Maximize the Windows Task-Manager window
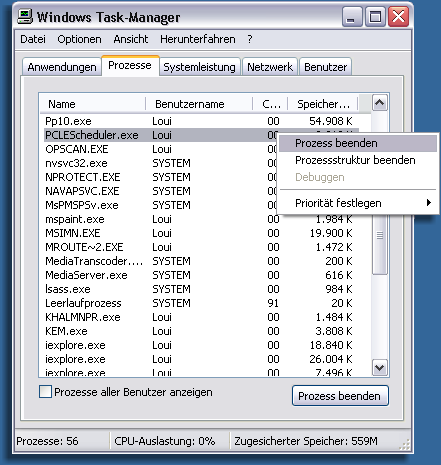 375,17
